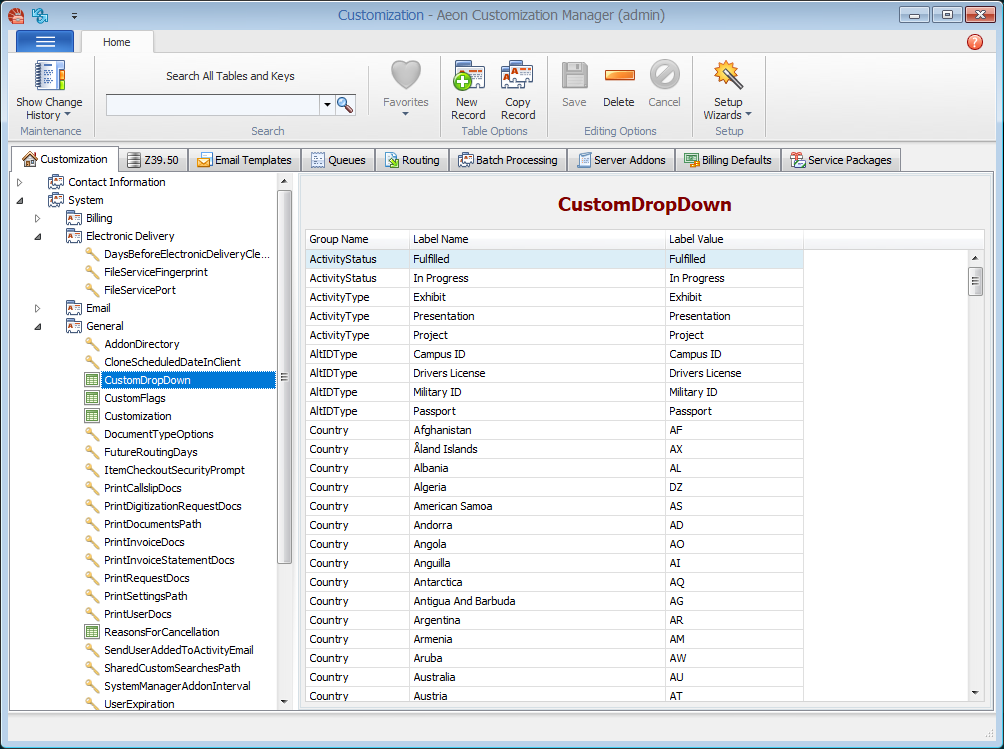Click the search magnifier icon

tap(346, 105)
